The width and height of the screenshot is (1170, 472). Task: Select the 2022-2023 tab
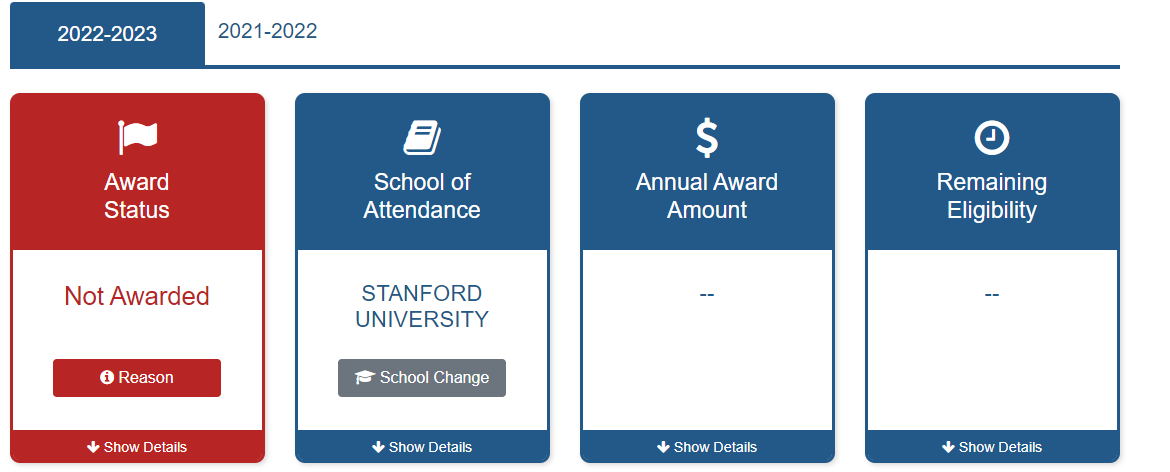(x=107, y=34)
